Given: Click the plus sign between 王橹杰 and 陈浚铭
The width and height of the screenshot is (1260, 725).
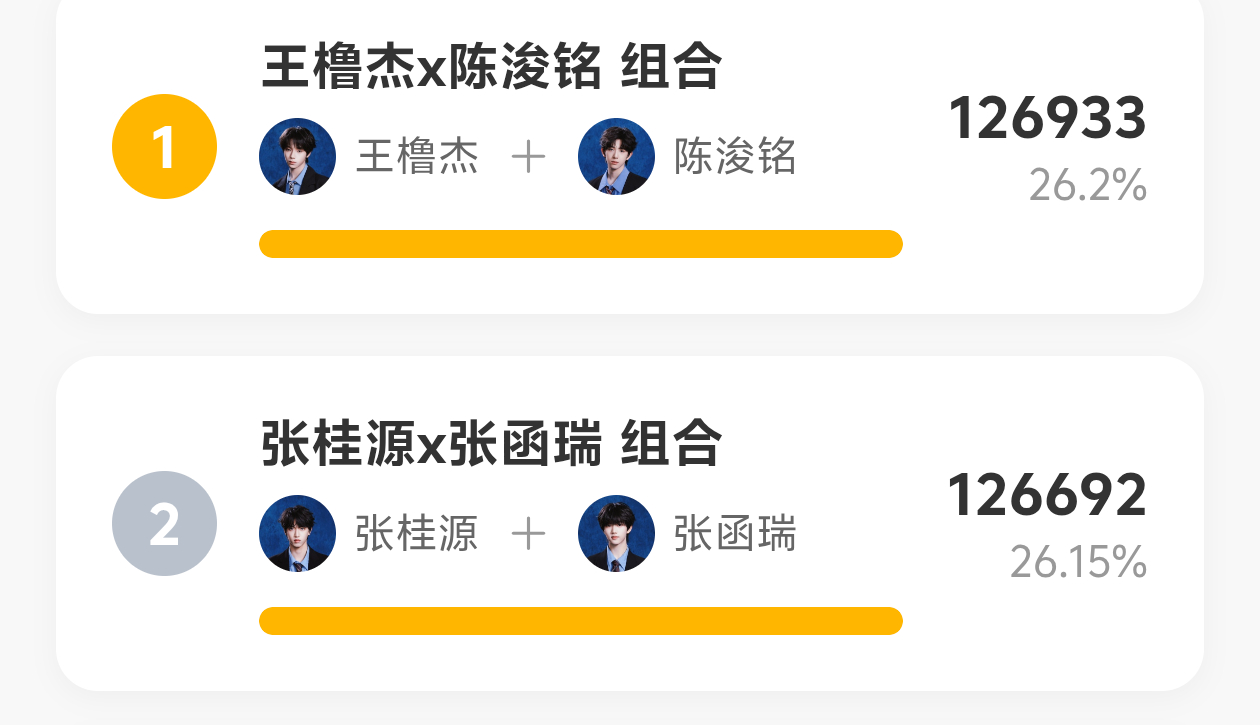Looking at the screenshot, I should click(x=528, y=157).
